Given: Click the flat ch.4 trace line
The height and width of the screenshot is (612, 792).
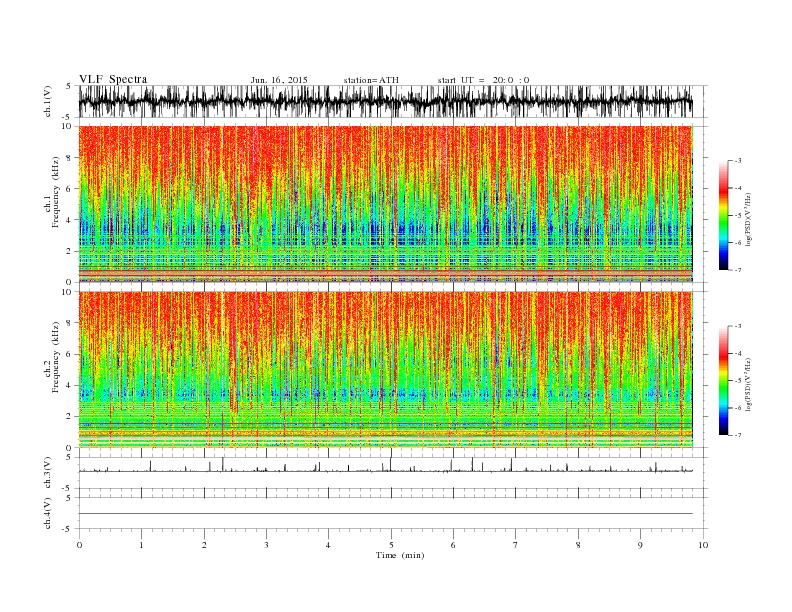Looking at the screenshot, I should pyautogui.click(x=385, y=514).
